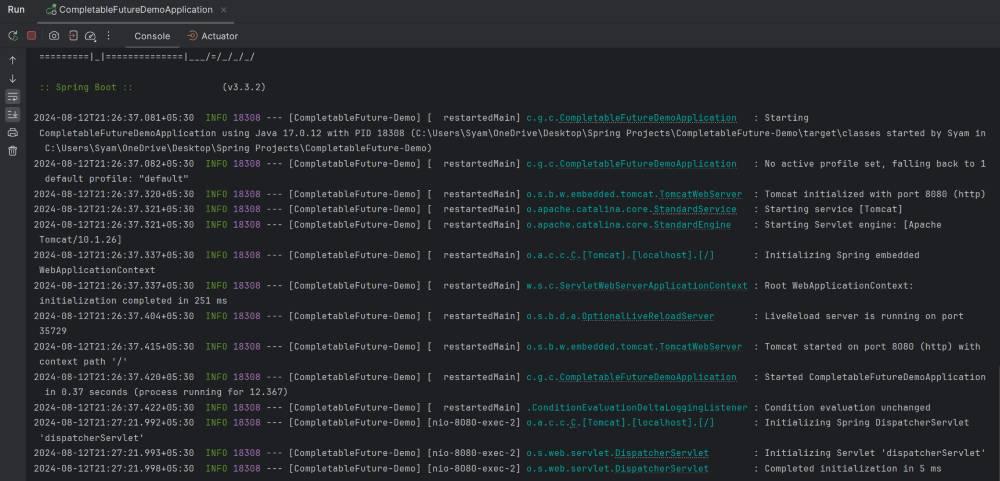Image resolution: width=1000 pixels, height=481 pixels.
Task: Toggle soft-wrap in the console
Action: click(13, 96)
